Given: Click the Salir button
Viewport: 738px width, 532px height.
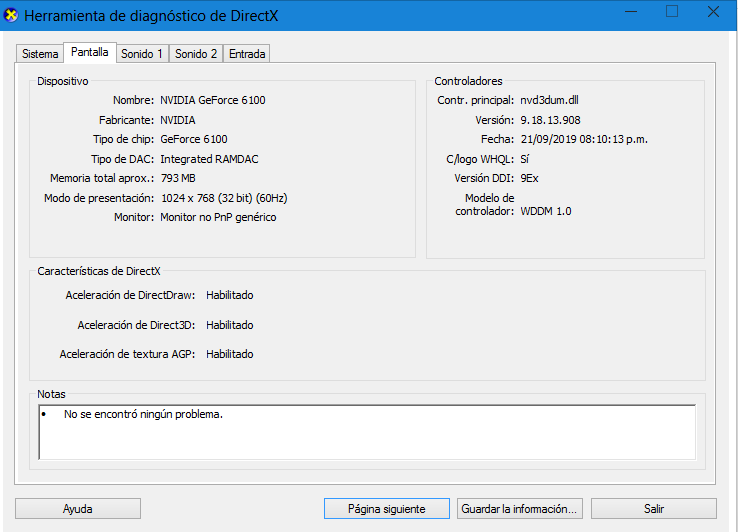Looking at the screenshot, I should point(654,509).
